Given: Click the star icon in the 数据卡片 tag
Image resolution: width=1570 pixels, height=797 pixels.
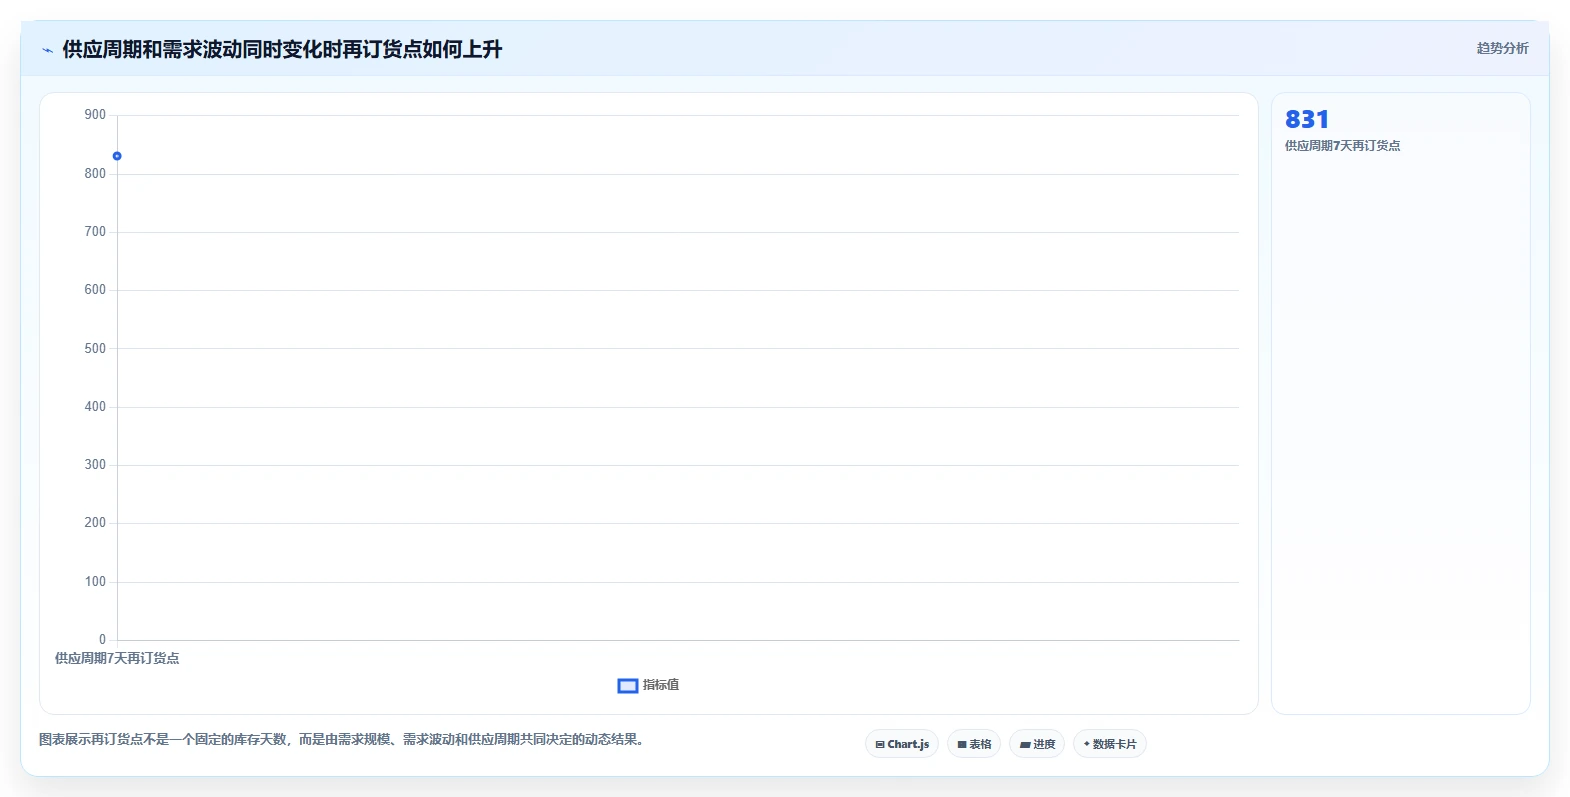Looking at the screenshot, I should (1087, 744).
